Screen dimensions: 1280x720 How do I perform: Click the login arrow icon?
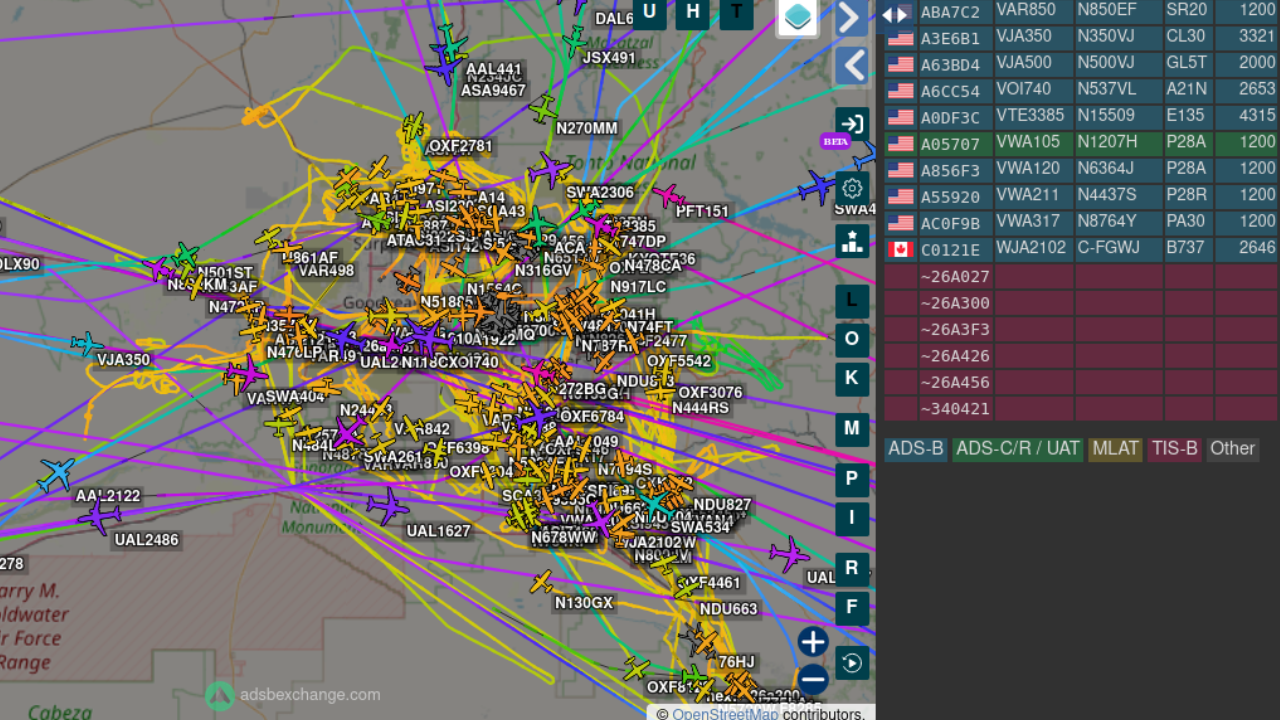(852, 125)
